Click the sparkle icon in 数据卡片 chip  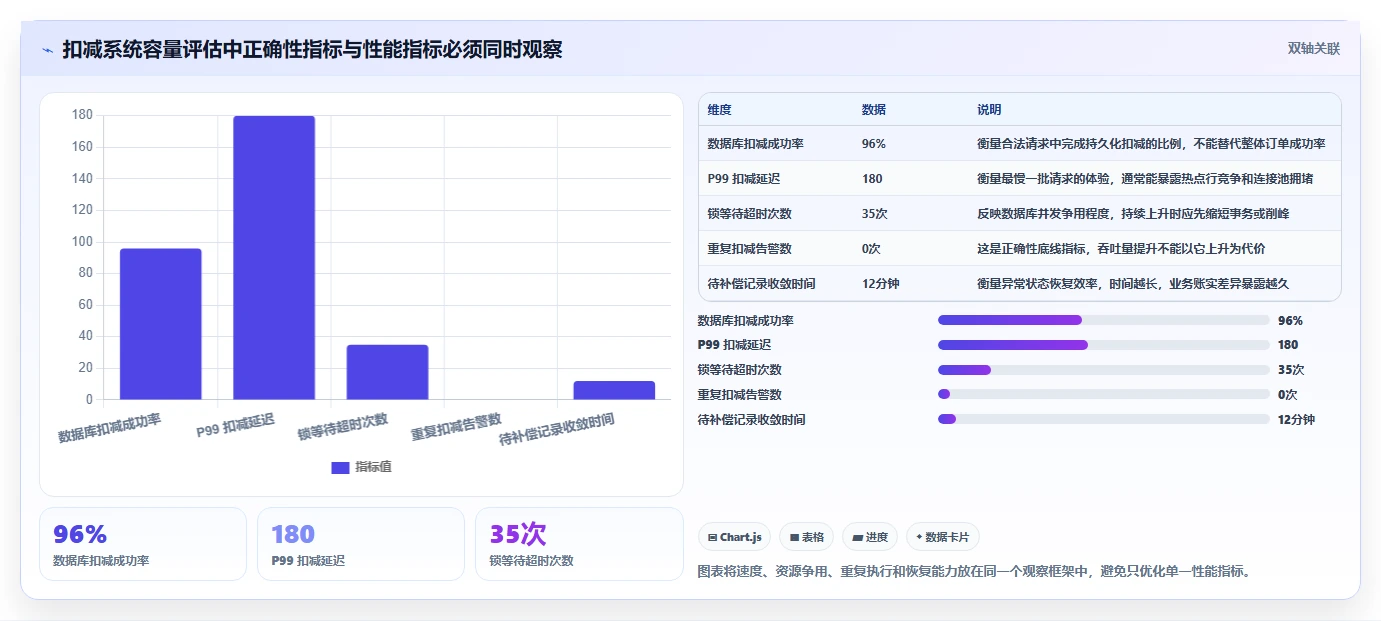coord(919,537)
